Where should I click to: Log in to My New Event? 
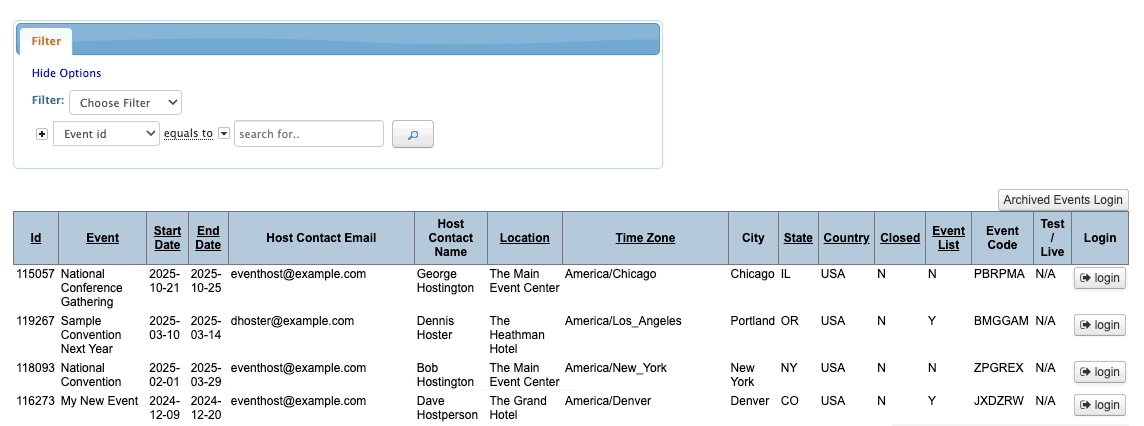tap(1099, 405)
